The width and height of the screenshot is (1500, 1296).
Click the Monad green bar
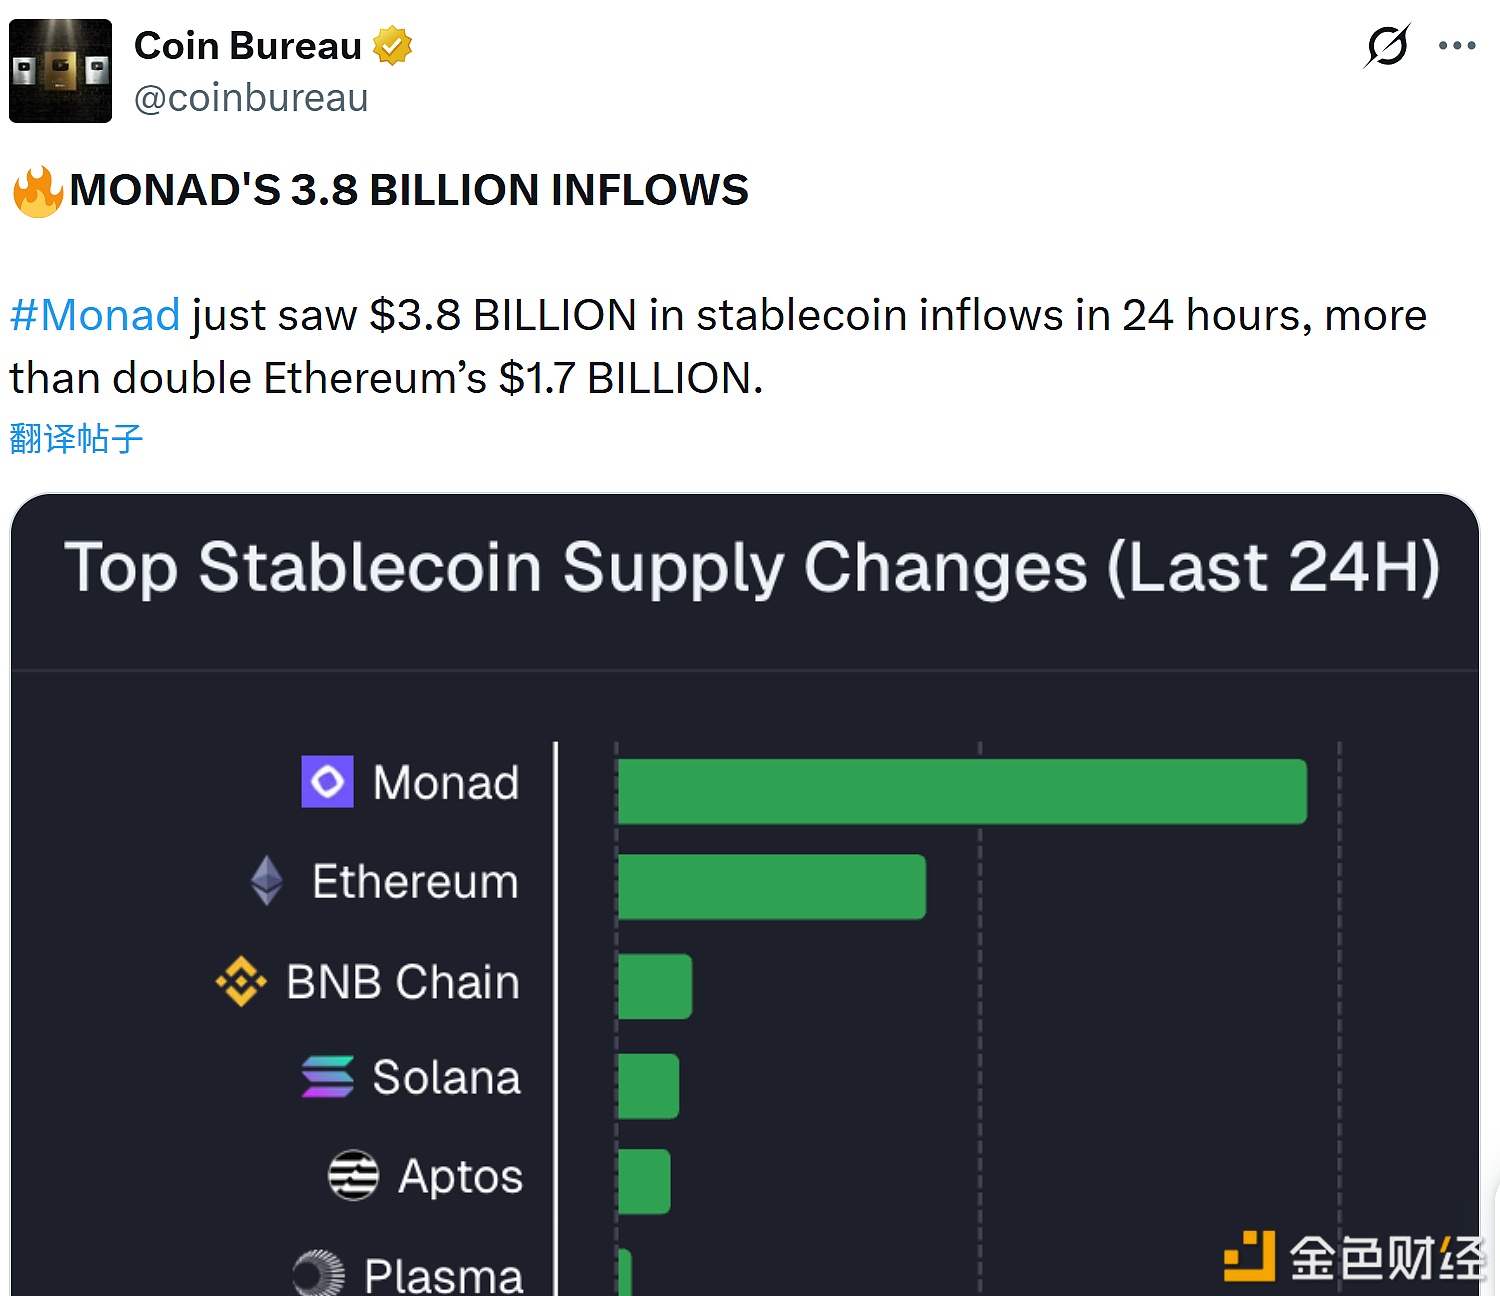962,791
